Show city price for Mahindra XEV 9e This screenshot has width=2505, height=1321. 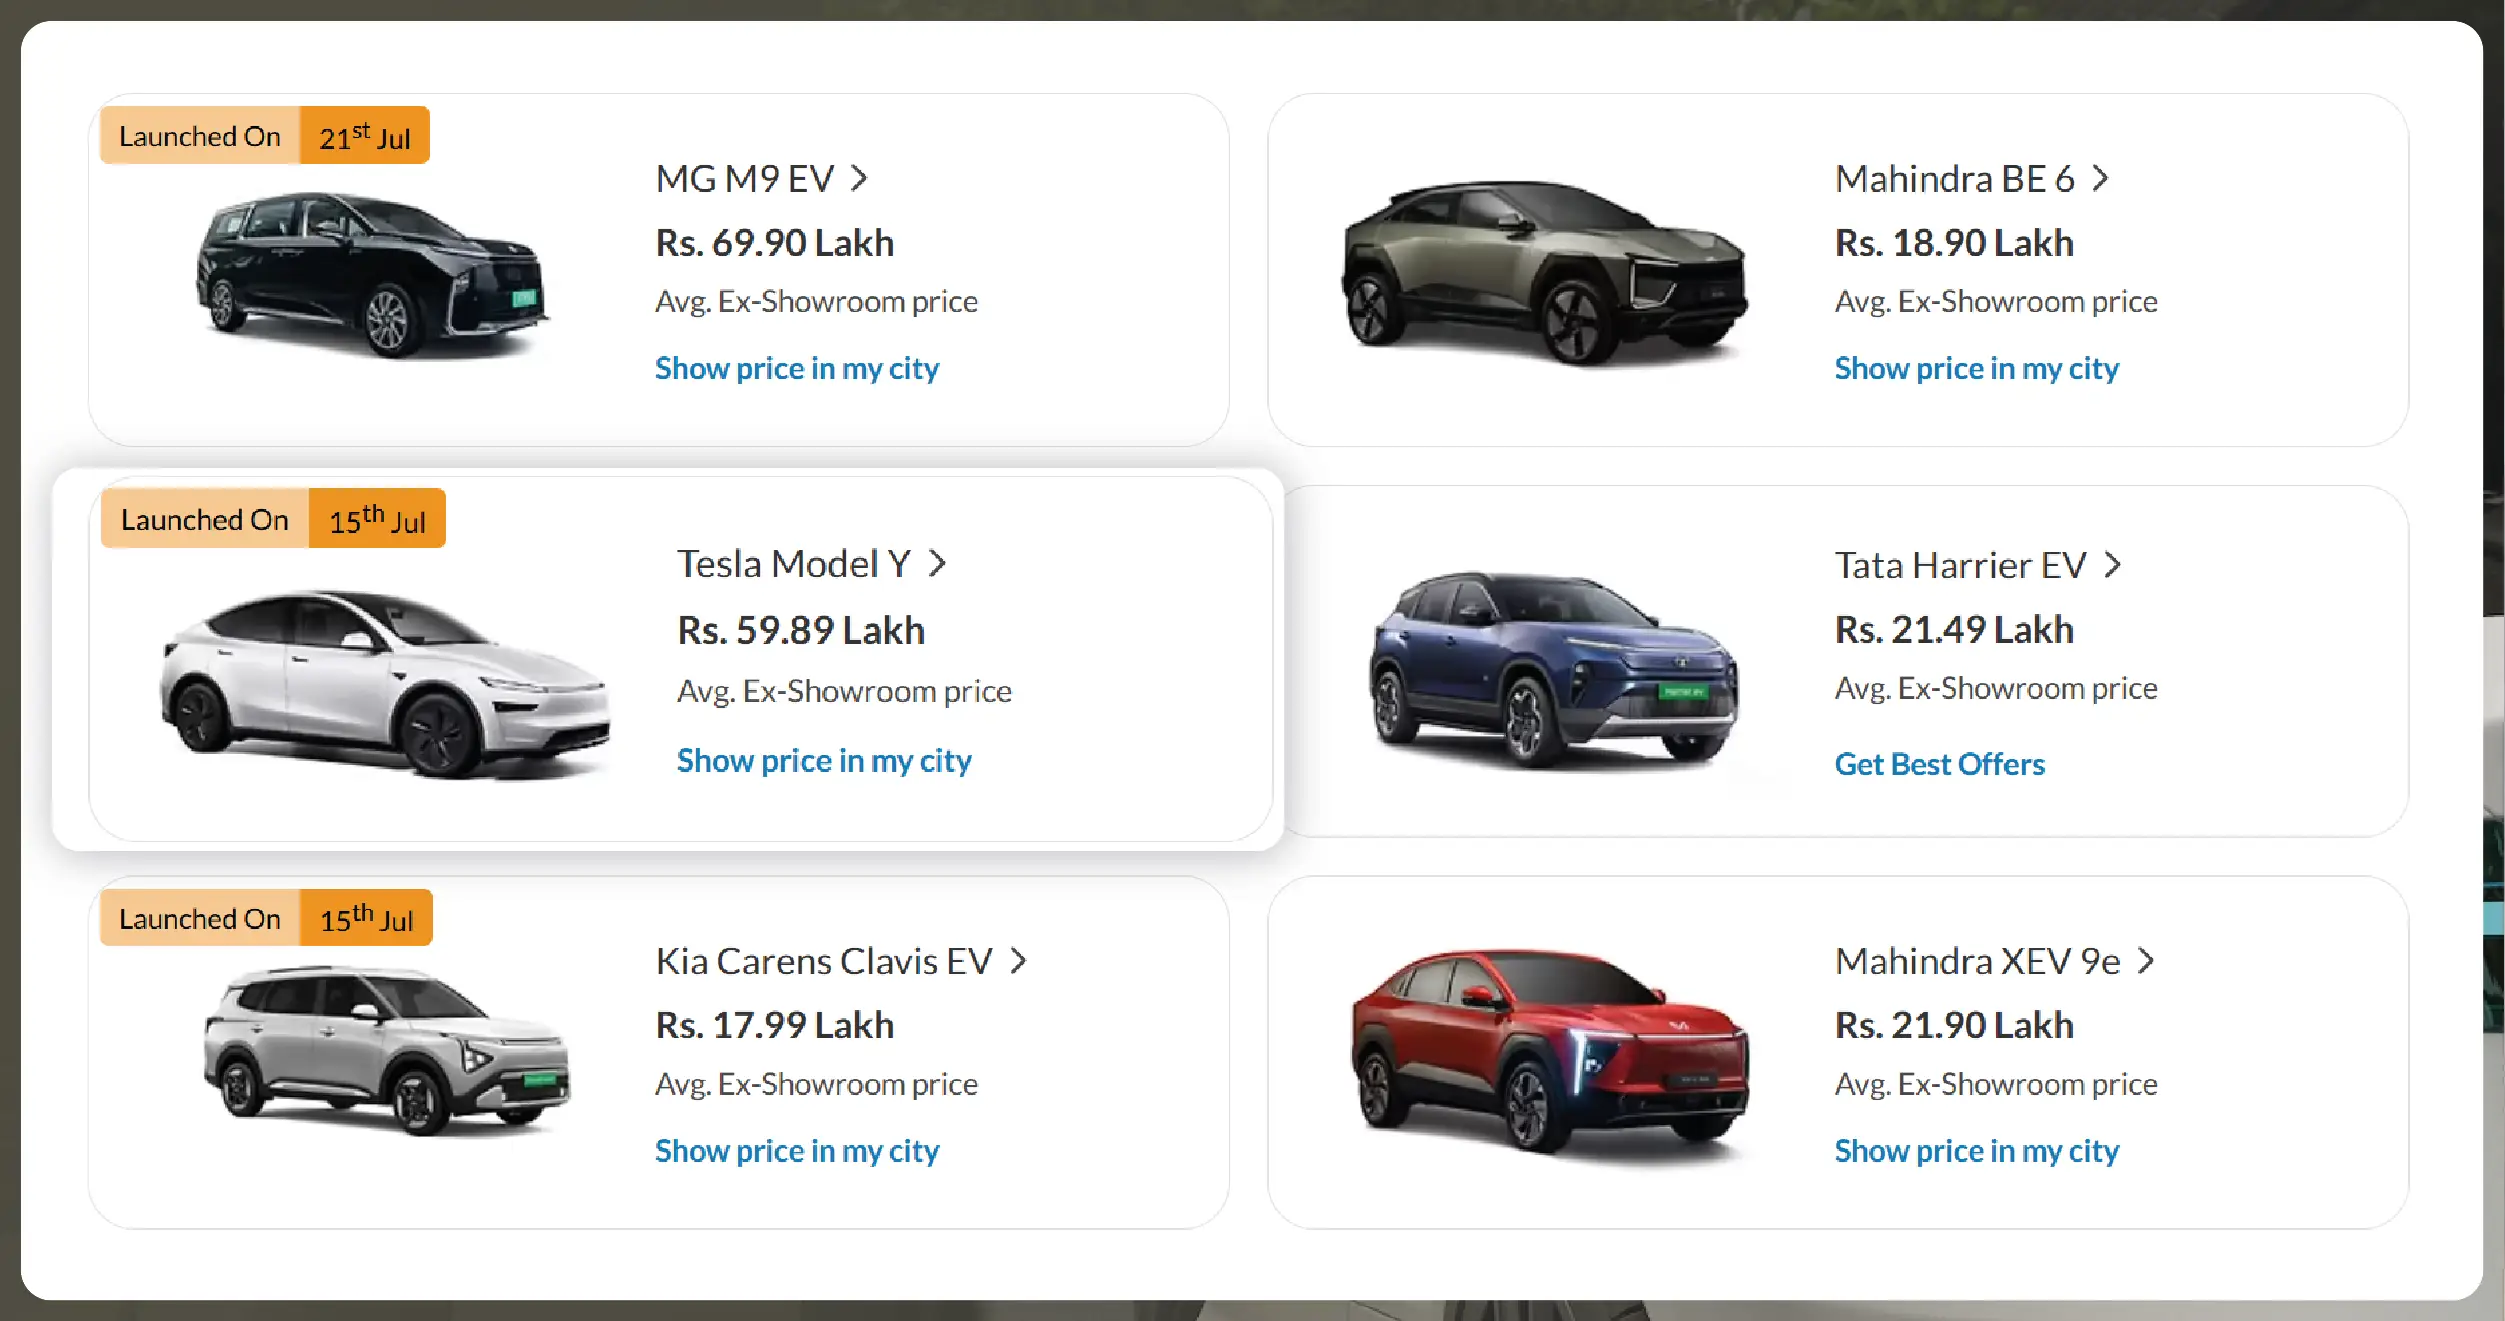click(1976, 1151)
